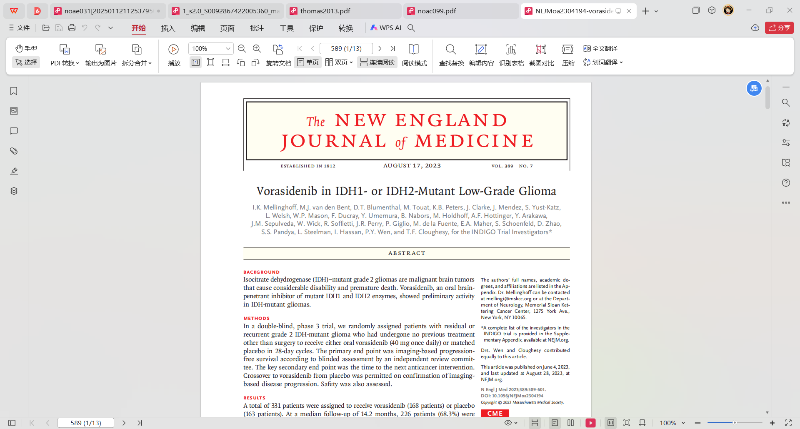Click the status bar zoom plus button
This screenshot has width=800, height=429.
[772, 423]
